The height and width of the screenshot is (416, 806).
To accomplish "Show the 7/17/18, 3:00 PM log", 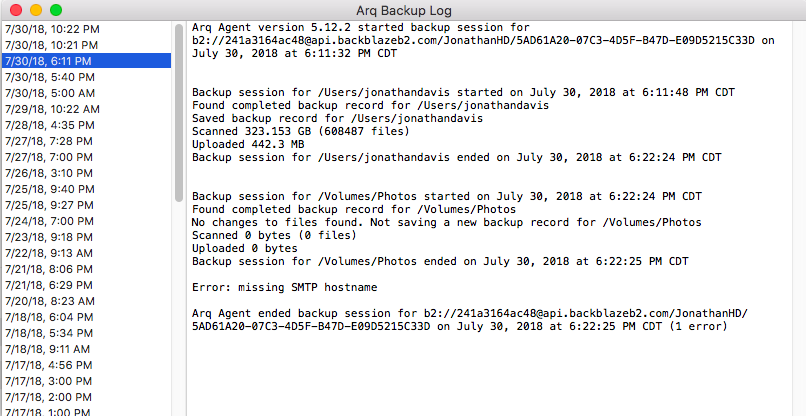I will pyautogui.click(x=86, y=381).
